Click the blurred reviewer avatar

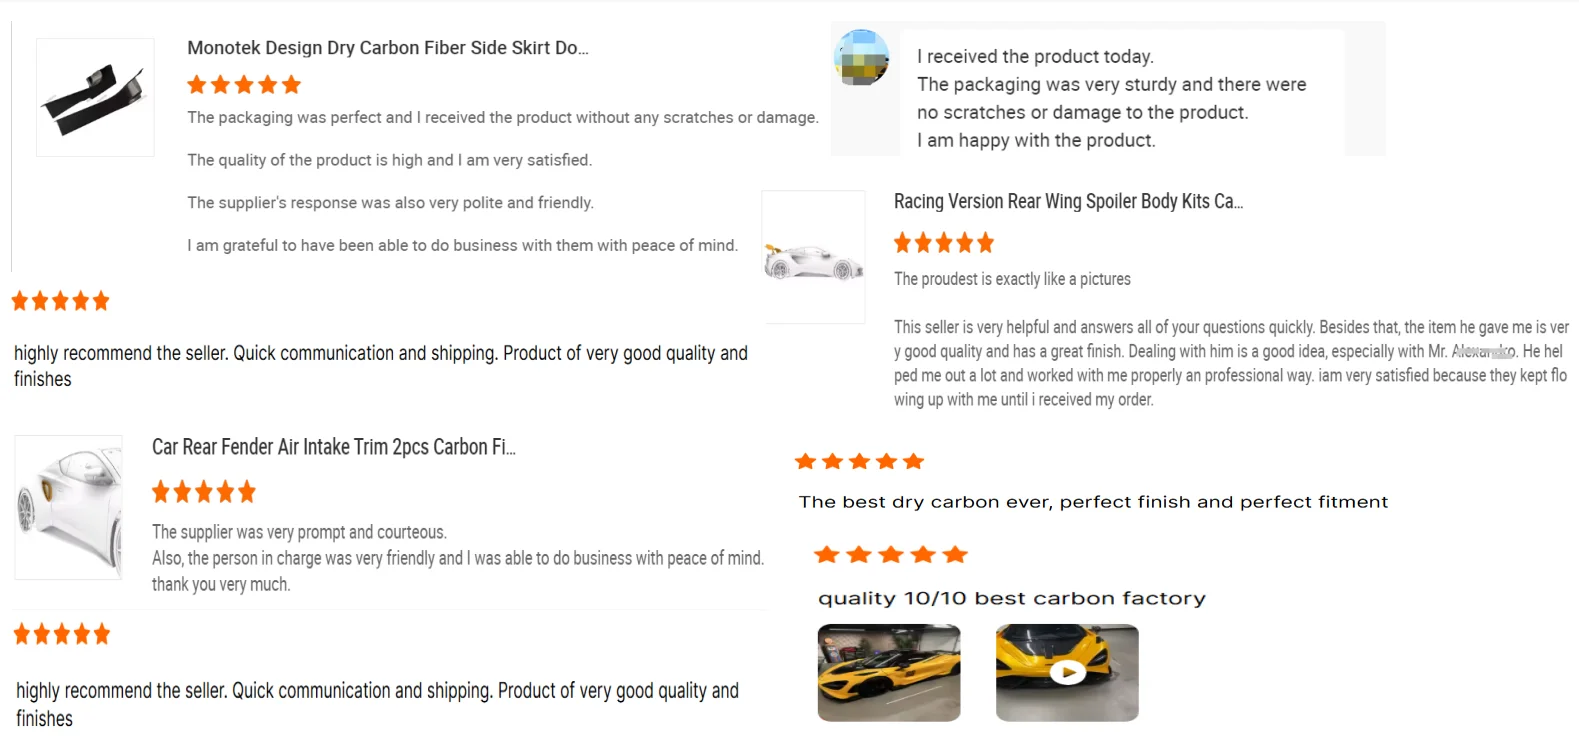pos(861,58)
